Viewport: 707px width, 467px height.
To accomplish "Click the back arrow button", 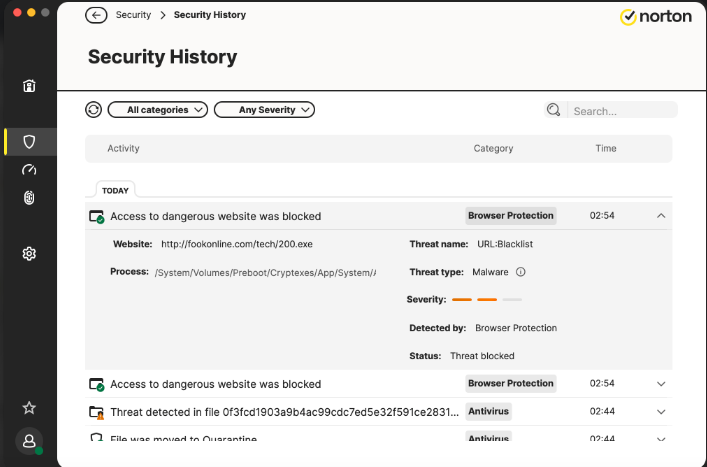I will (96, 15).
